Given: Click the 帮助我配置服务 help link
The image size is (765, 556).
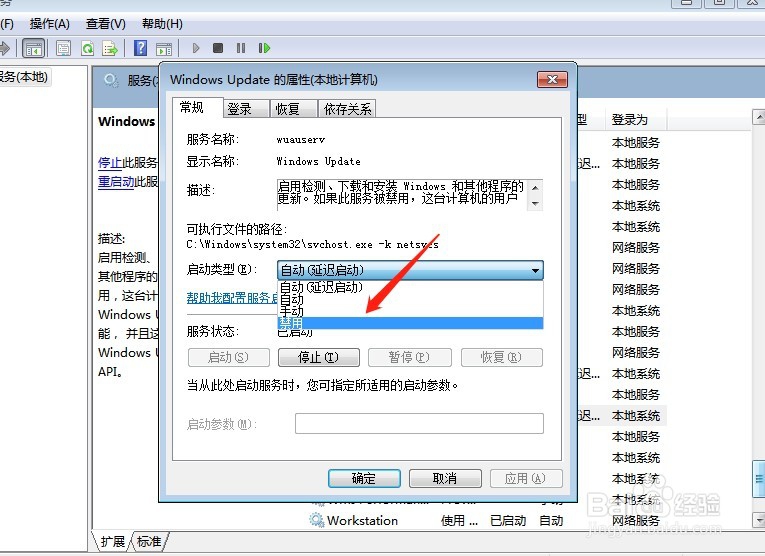Looking at the screenshot, I should click(x=232, y=297).
